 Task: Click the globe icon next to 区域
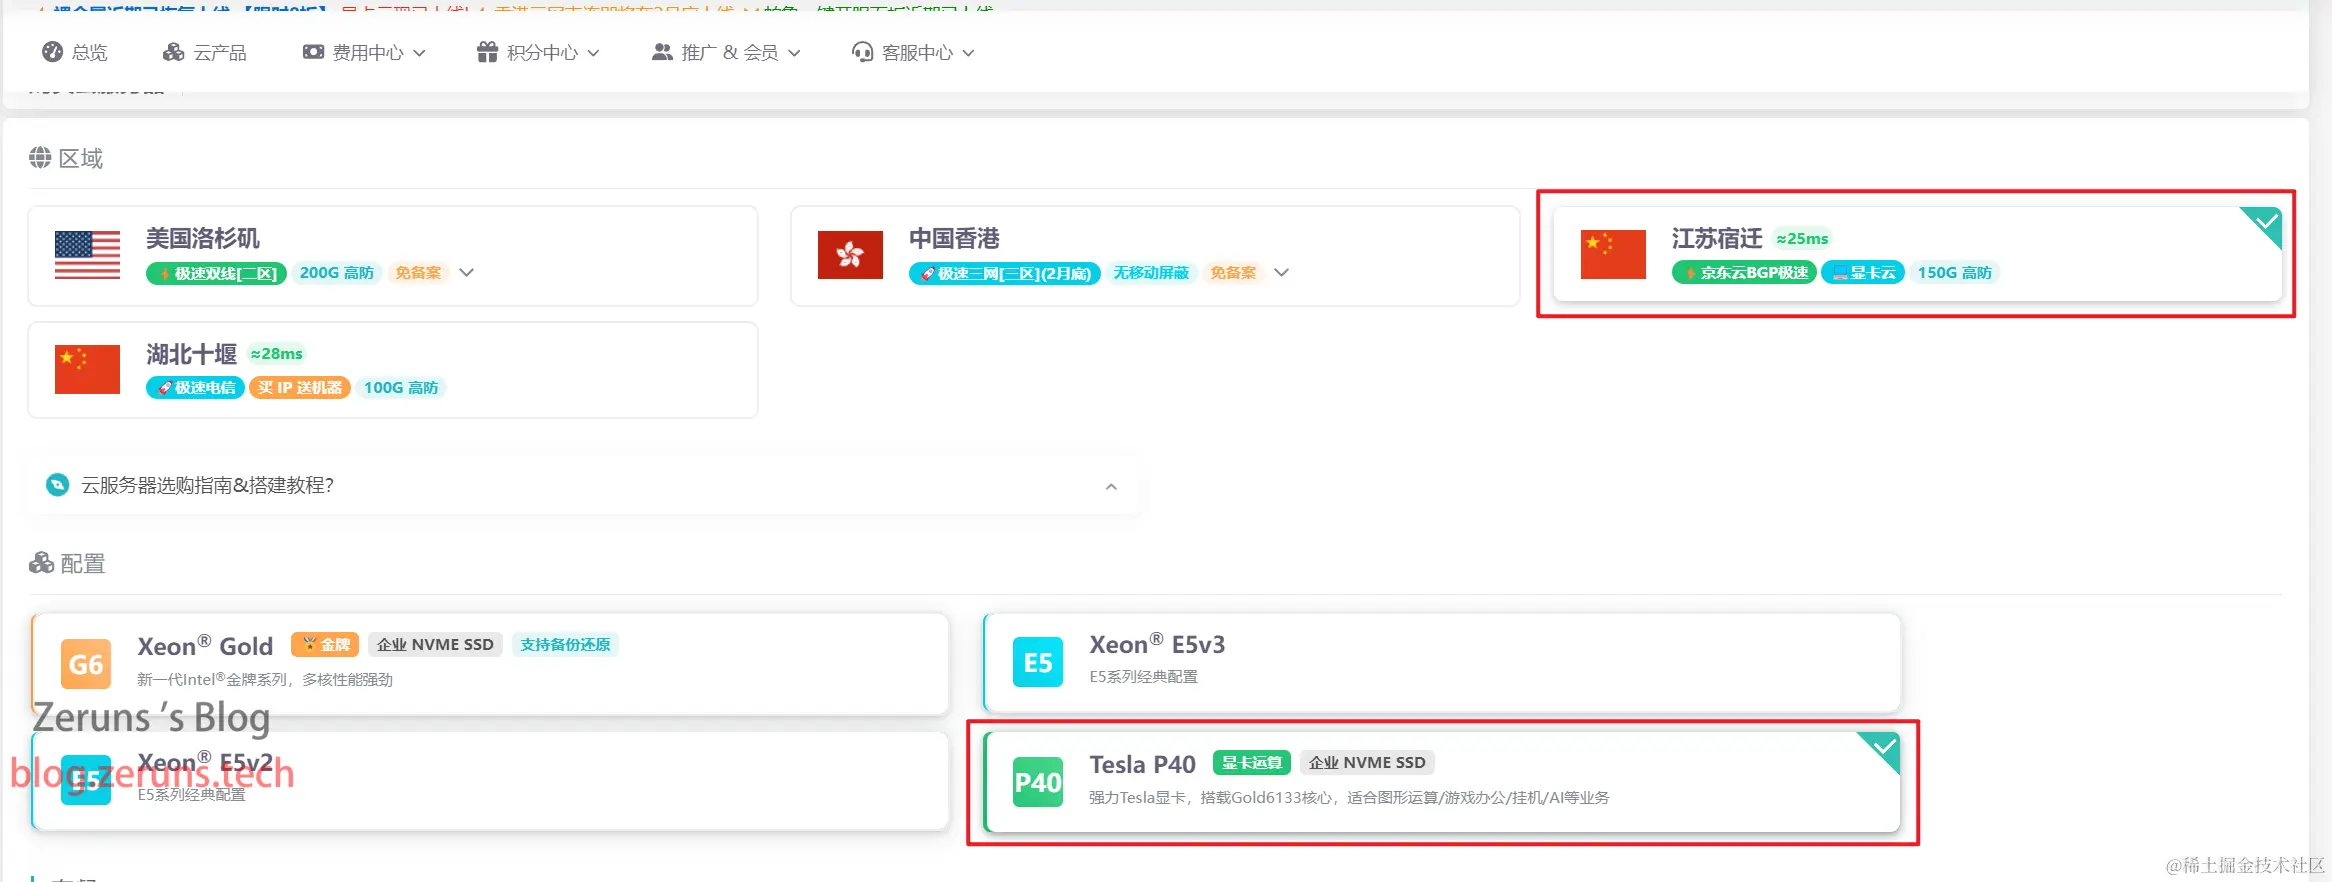pos(40,158)
